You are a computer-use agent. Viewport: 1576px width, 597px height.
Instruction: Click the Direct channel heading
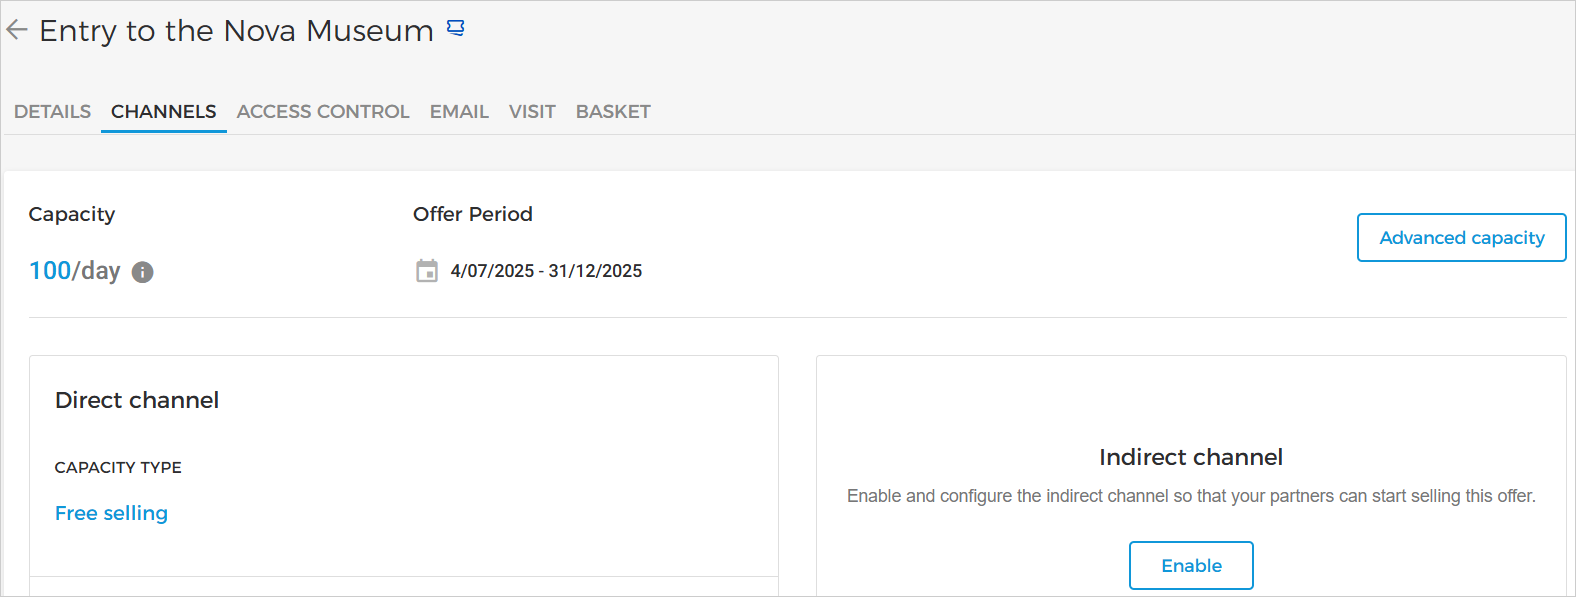(x=137, y=400)
